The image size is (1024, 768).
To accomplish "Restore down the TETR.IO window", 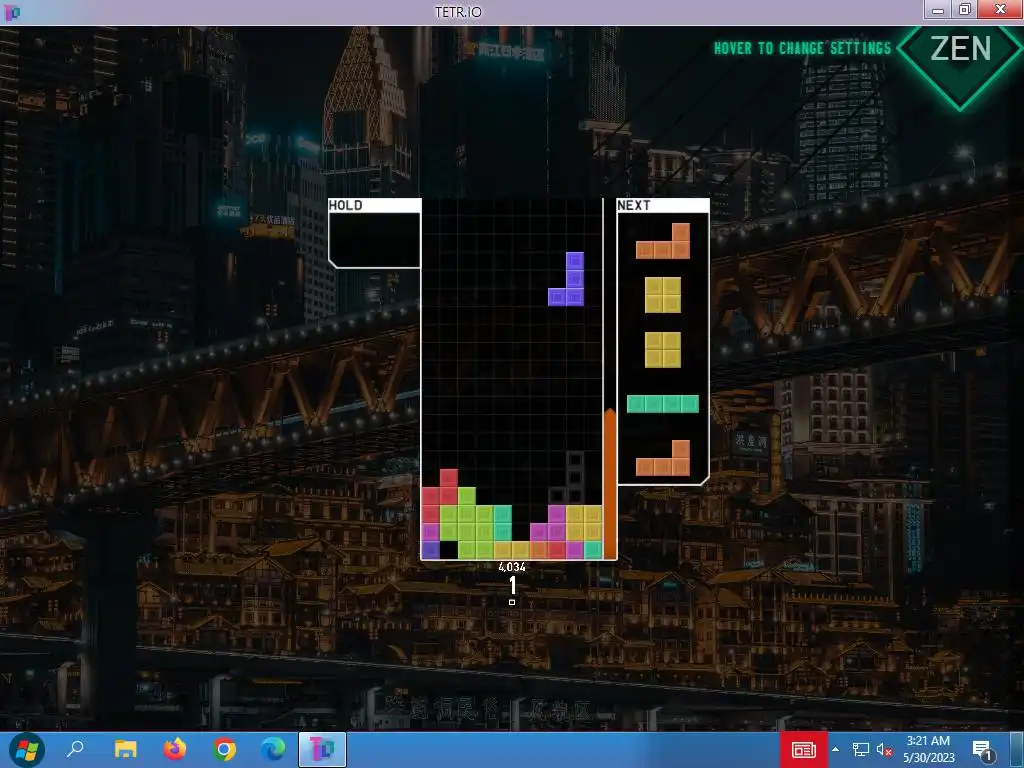I will [965, 9].
